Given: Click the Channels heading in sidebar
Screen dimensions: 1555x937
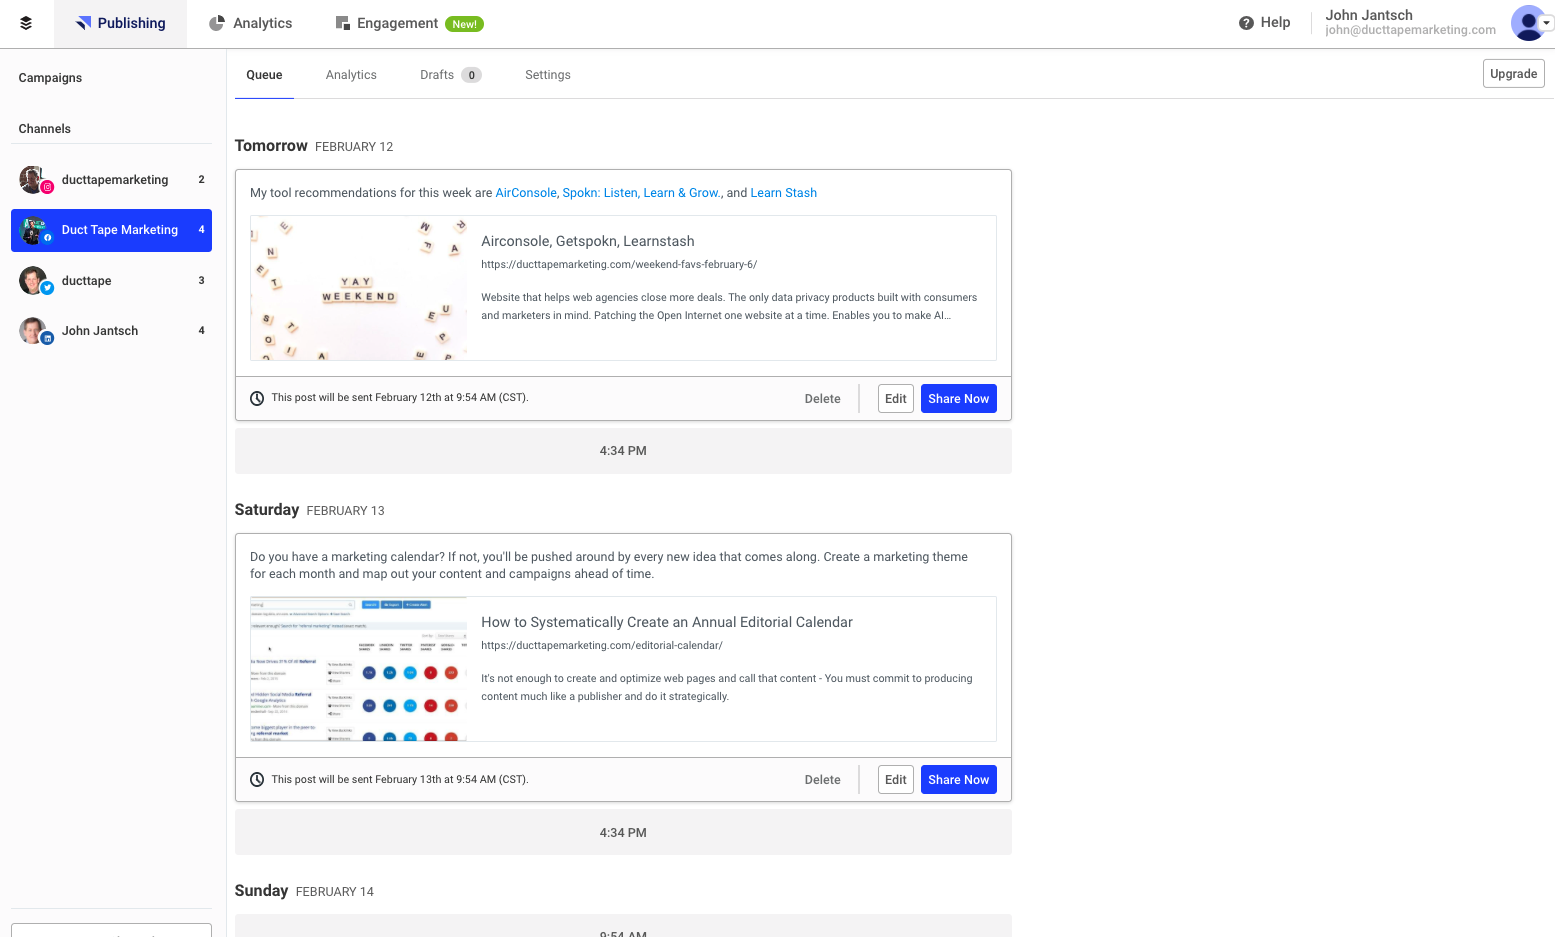Looking at the screenshot, I should (x=45, y=129).
